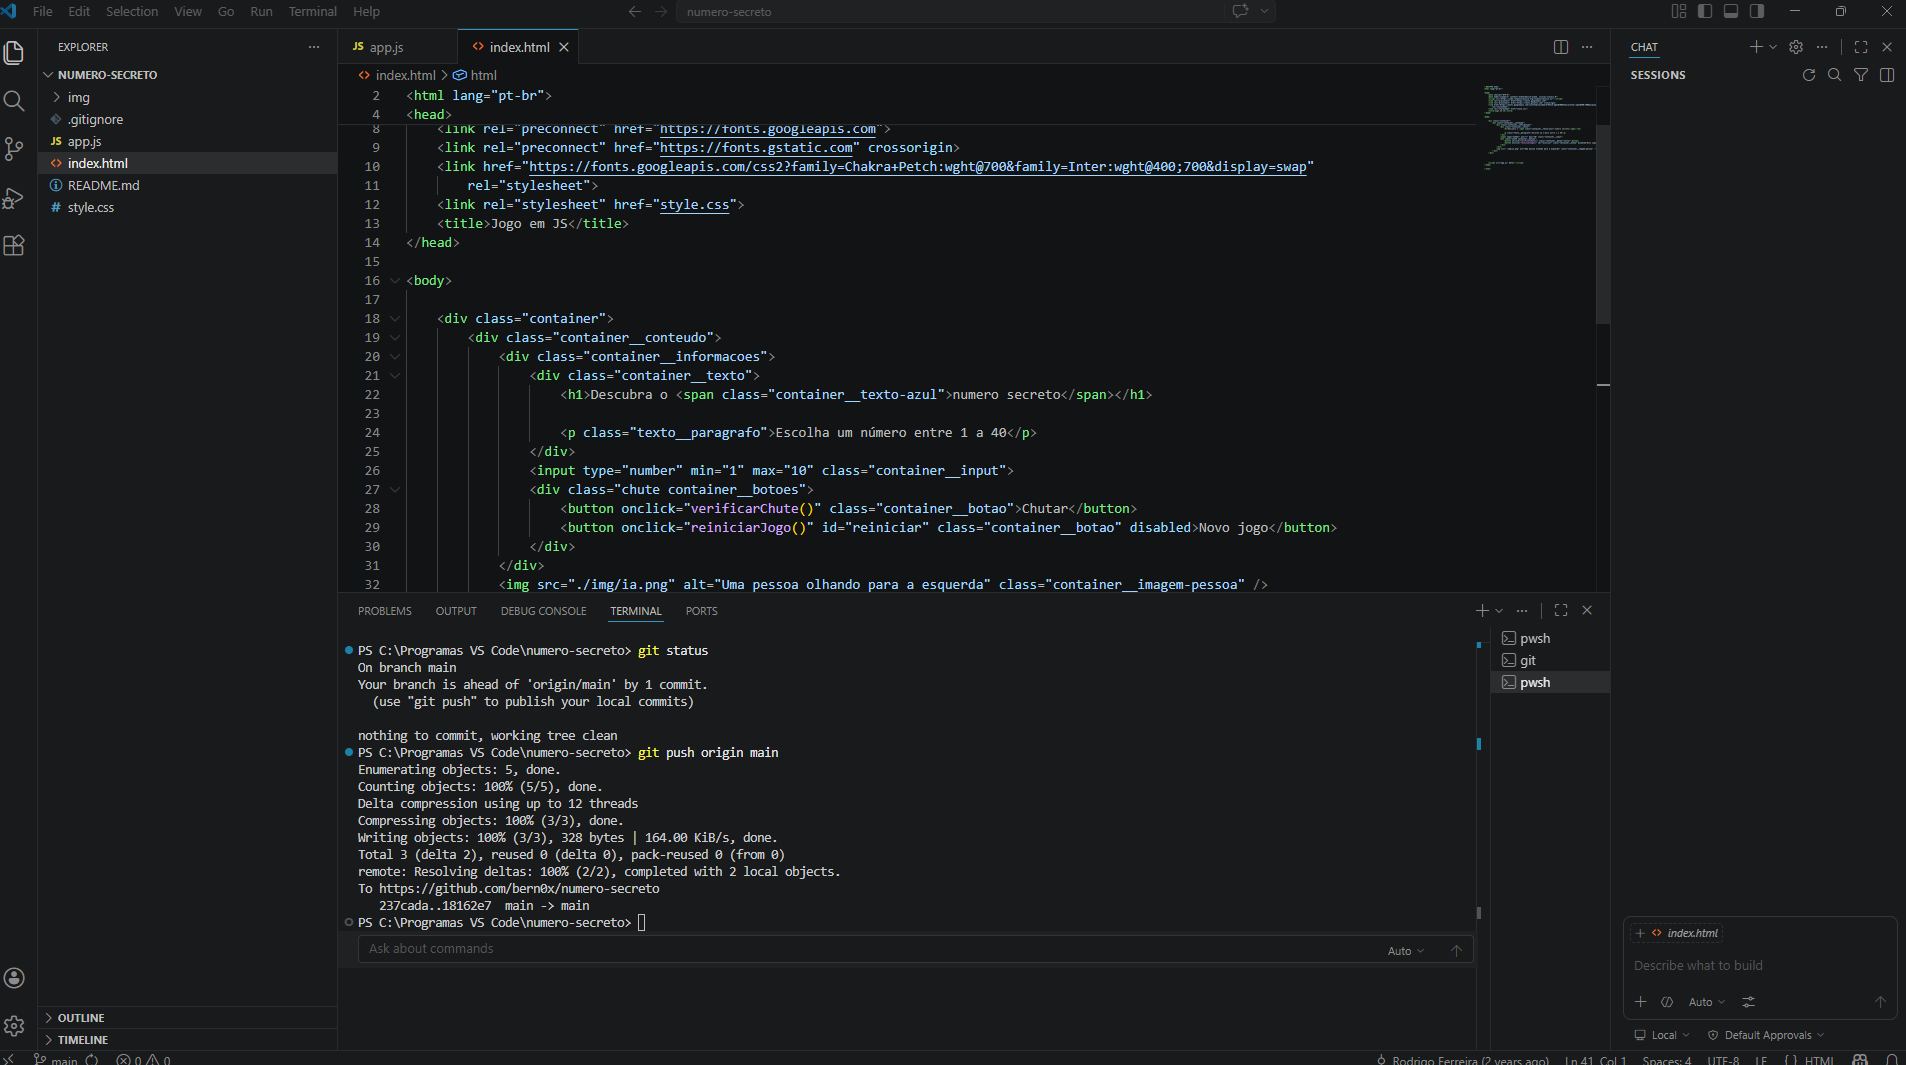Open the Run and Debug view
1906x1065 pixels.
coord(14,198)
